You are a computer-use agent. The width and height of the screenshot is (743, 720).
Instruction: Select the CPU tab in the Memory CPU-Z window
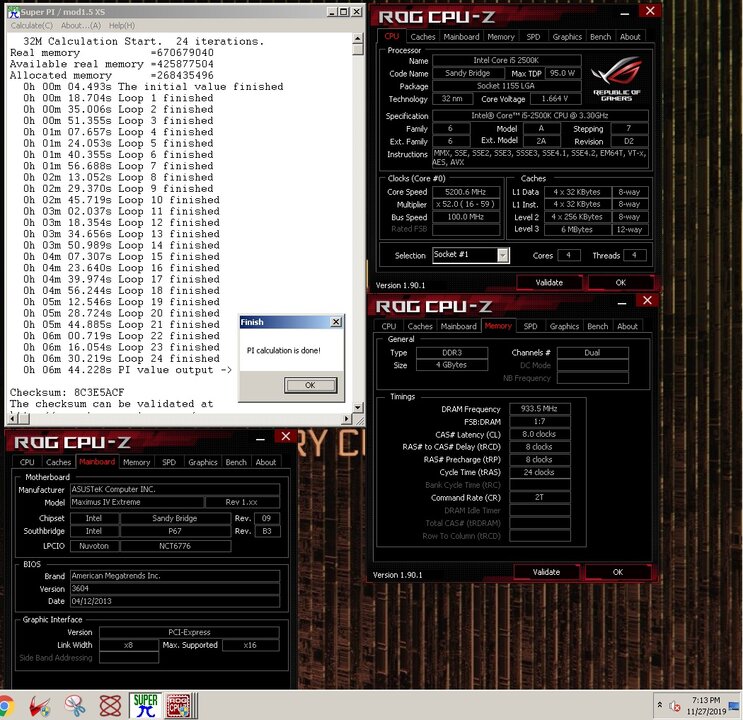pyautogui.click(x=389, y=327)
